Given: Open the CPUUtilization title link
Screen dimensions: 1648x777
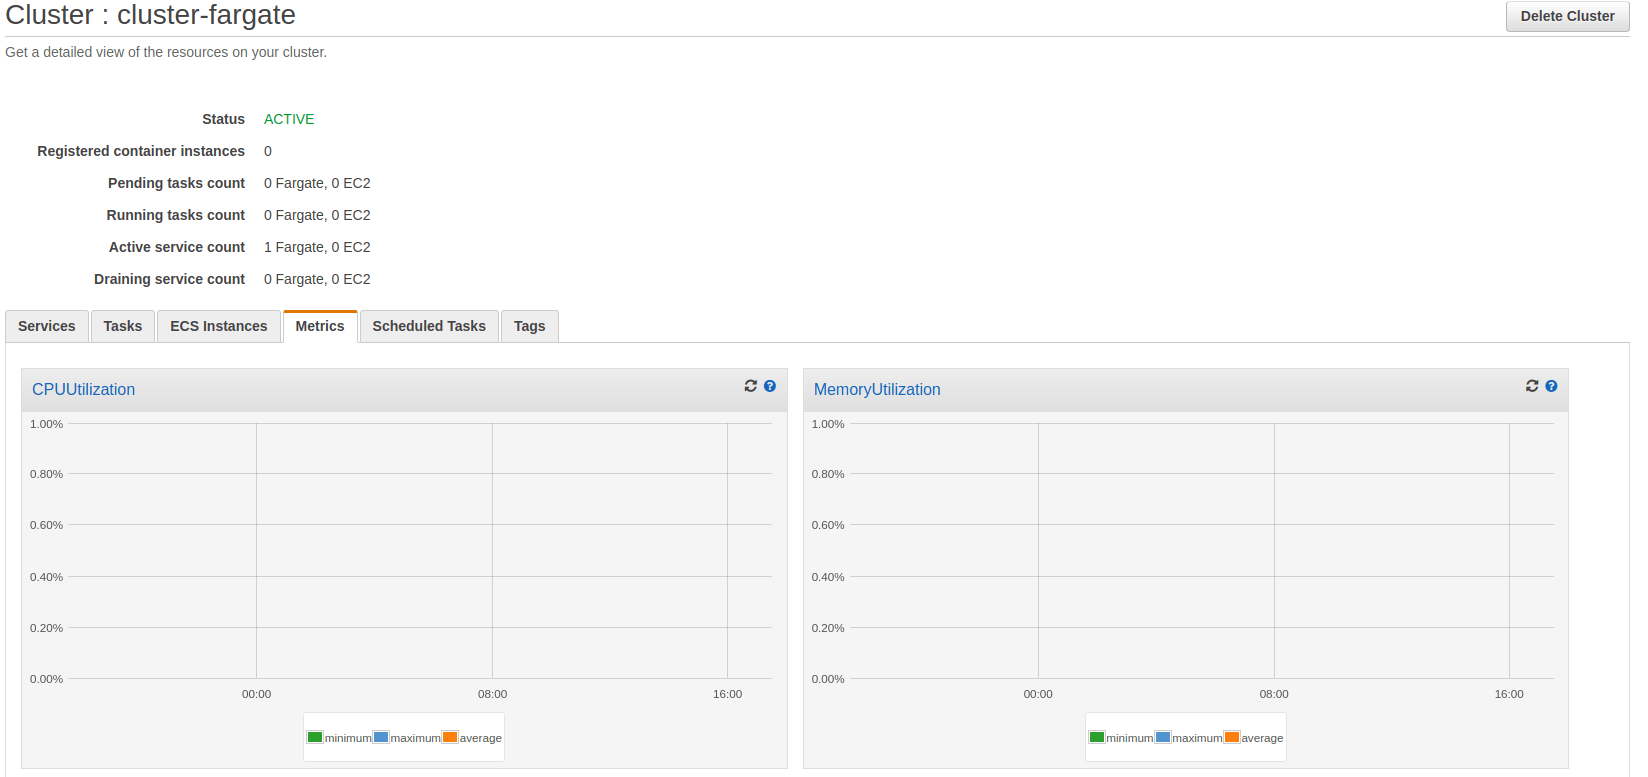Looking at the screenshot, I should tap(83, 390).
